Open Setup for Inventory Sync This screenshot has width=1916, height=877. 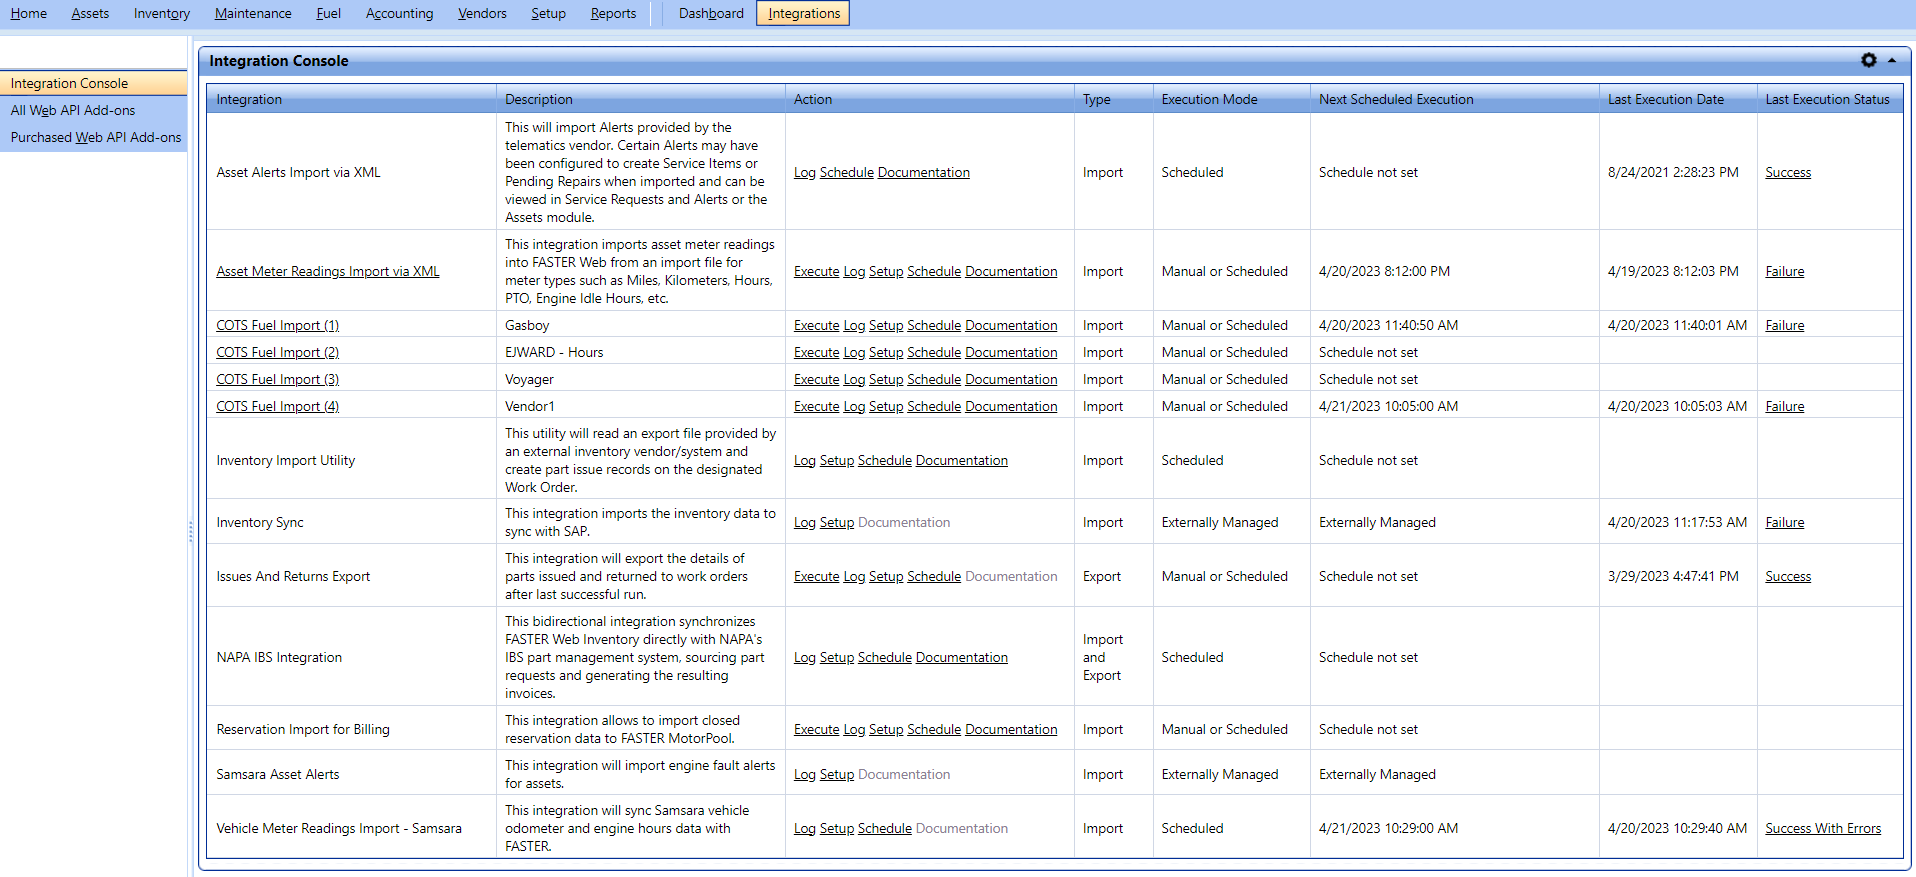point(837,522)
